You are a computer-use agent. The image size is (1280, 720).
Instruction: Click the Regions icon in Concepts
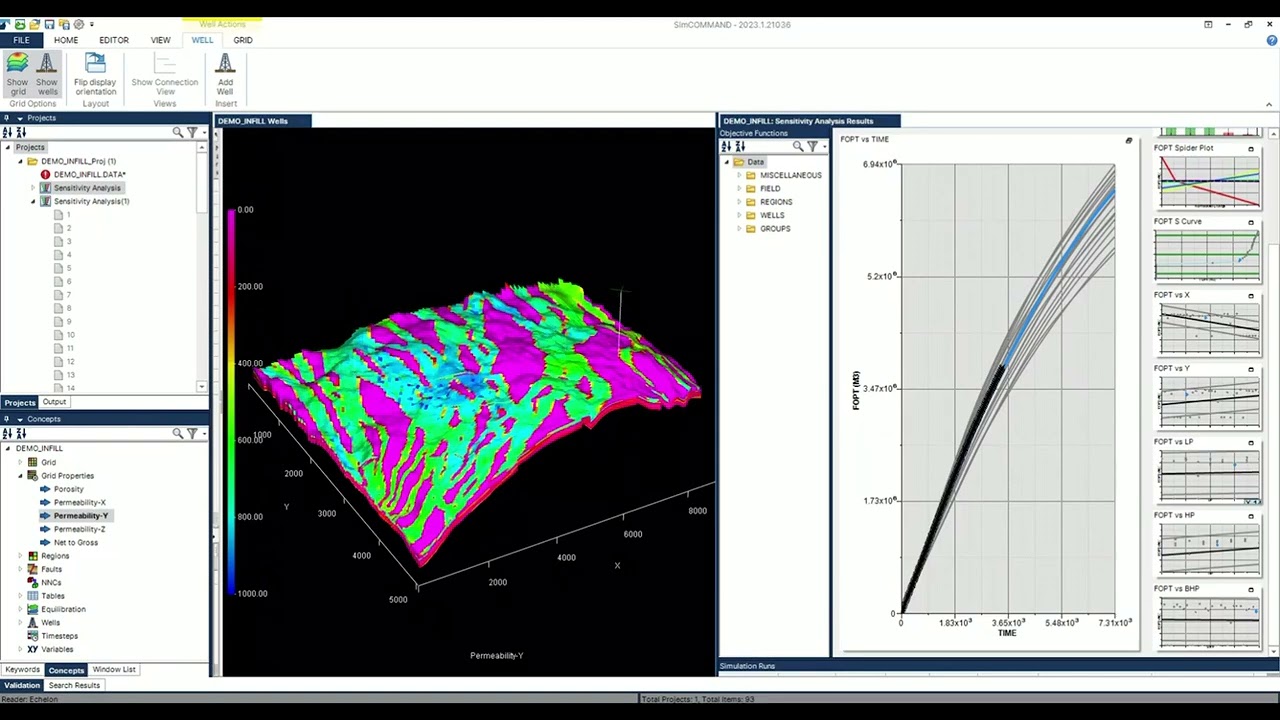[33, 556]
